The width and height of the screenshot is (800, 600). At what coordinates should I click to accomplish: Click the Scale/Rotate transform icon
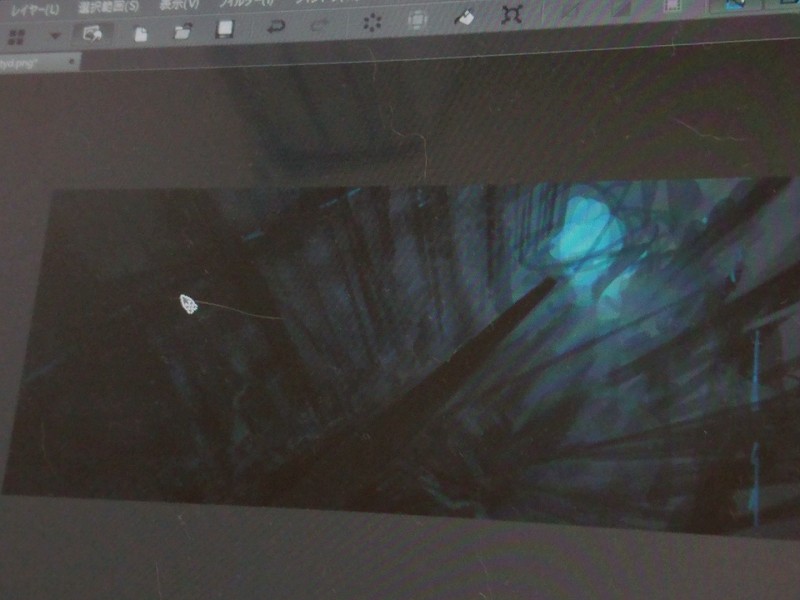pos(511,15)
